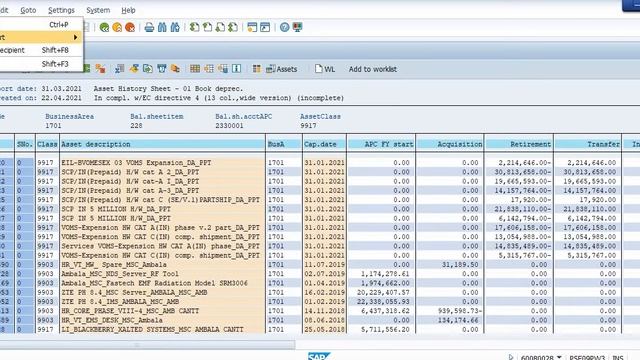Click the Create New Session icon

[x=252, y=27]
